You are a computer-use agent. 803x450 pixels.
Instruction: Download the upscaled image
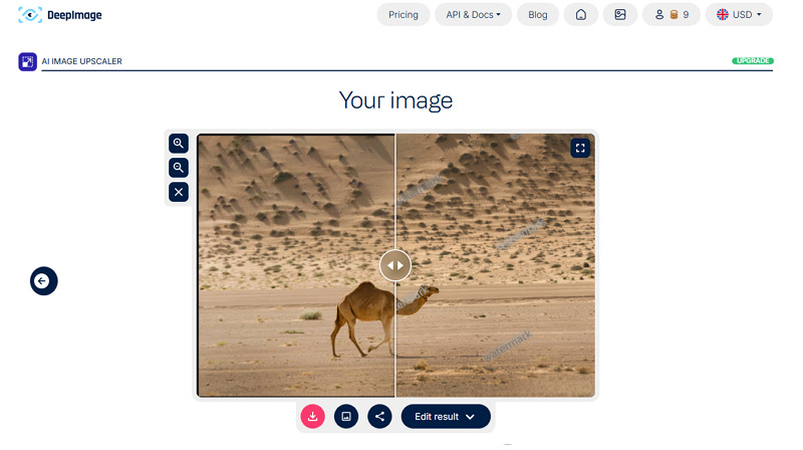312,417
